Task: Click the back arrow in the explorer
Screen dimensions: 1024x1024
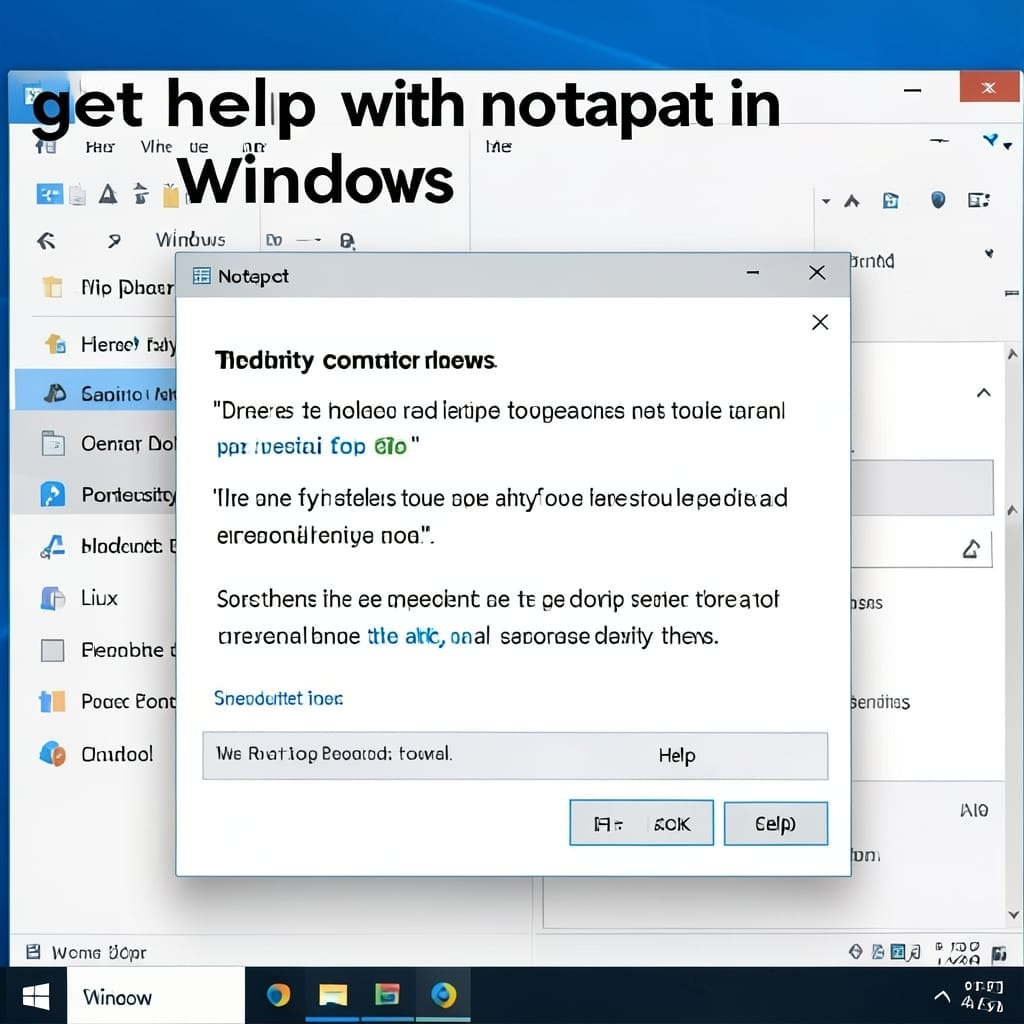Action: pyautogui.click(x=46, y=241)
